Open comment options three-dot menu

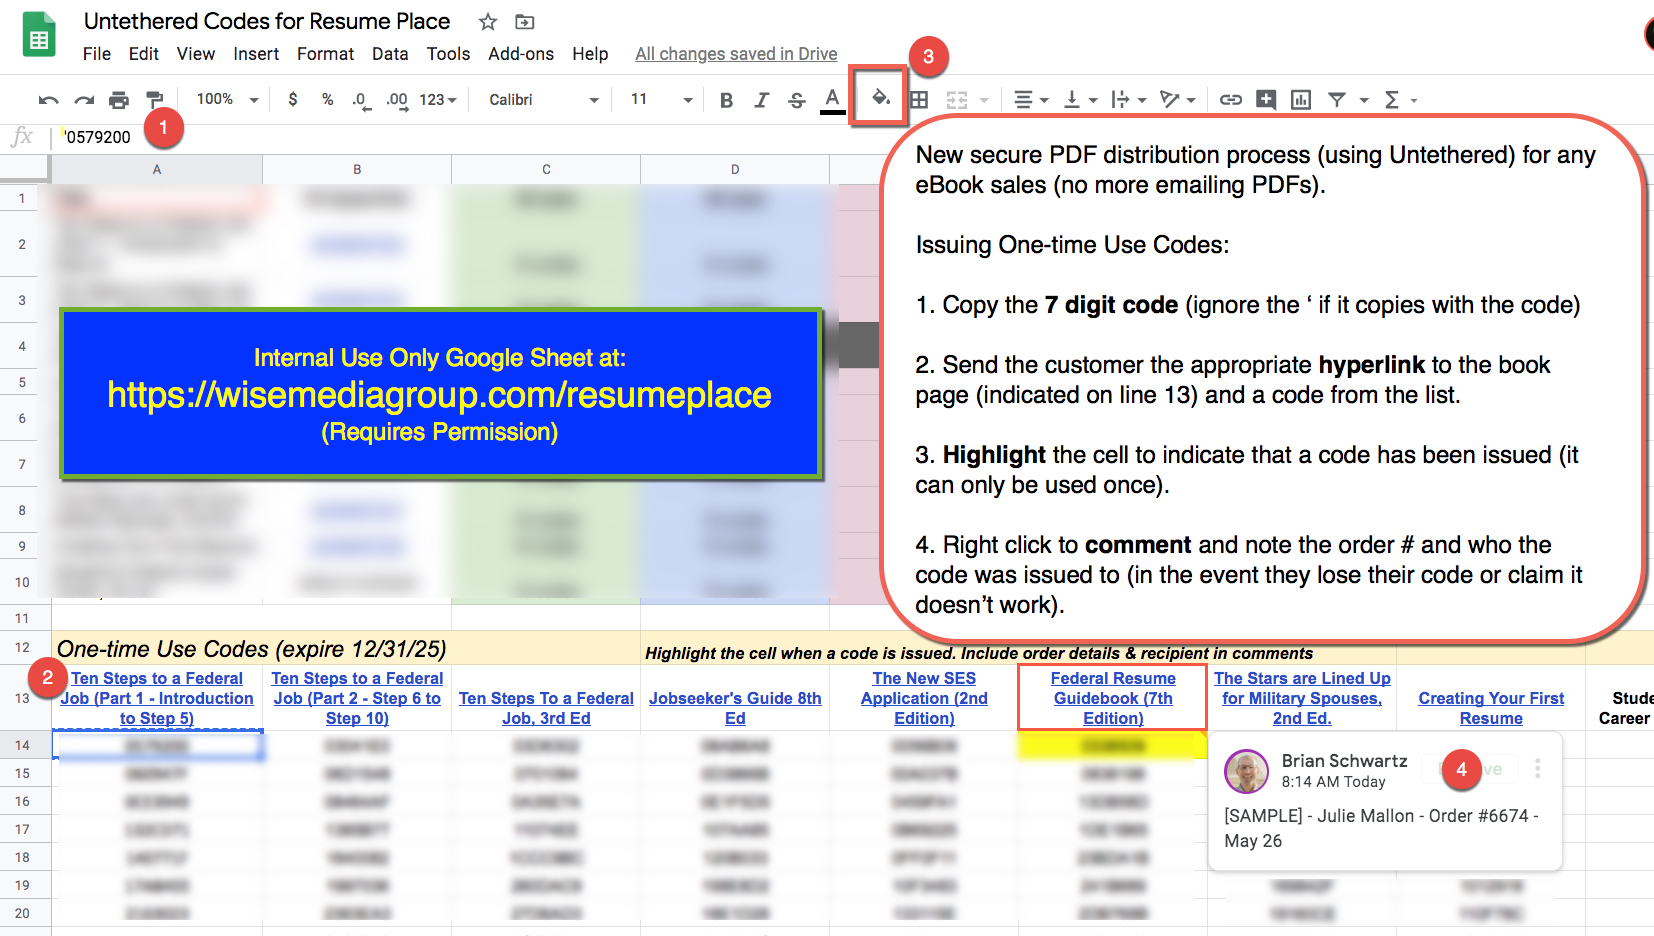click(x=1538, y=768)
